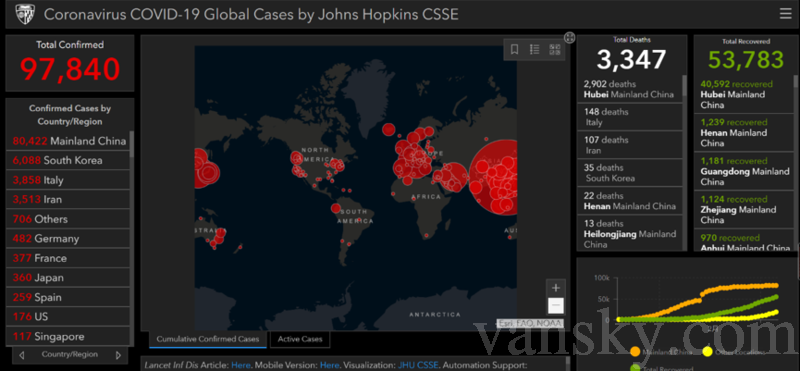Open the hamburger menu icon
800x371 pixels.
[x=785, y=14]
